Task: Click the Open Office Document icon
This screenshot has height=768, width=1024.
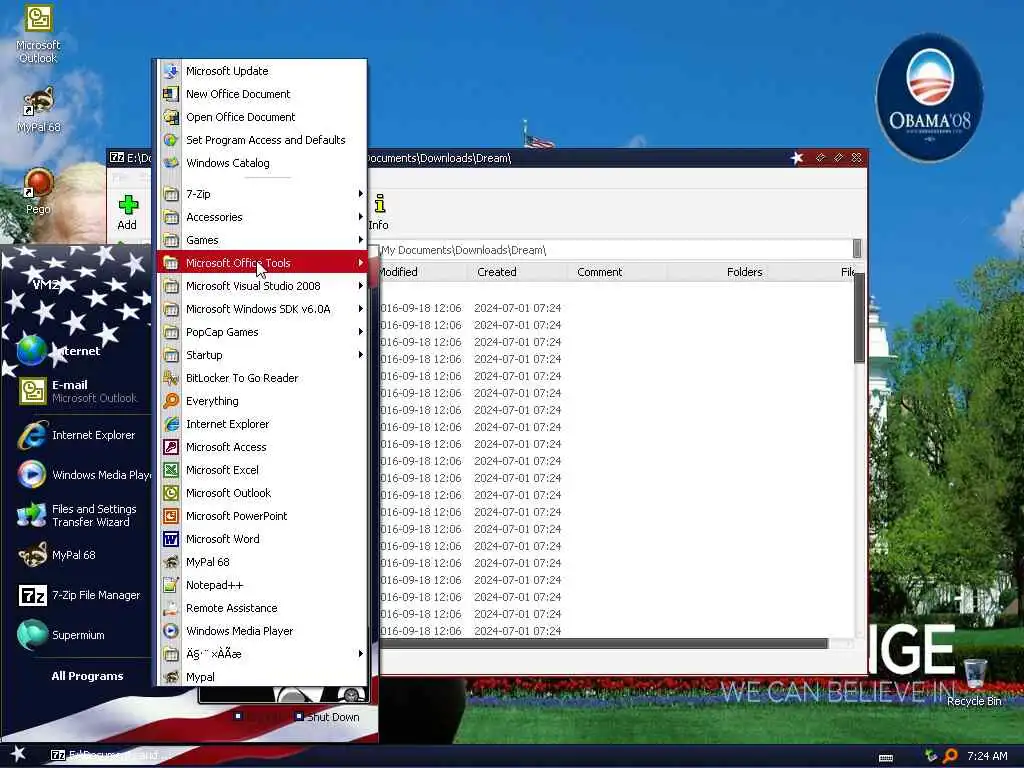Action: pyautogui.click(x=171, y=117)
